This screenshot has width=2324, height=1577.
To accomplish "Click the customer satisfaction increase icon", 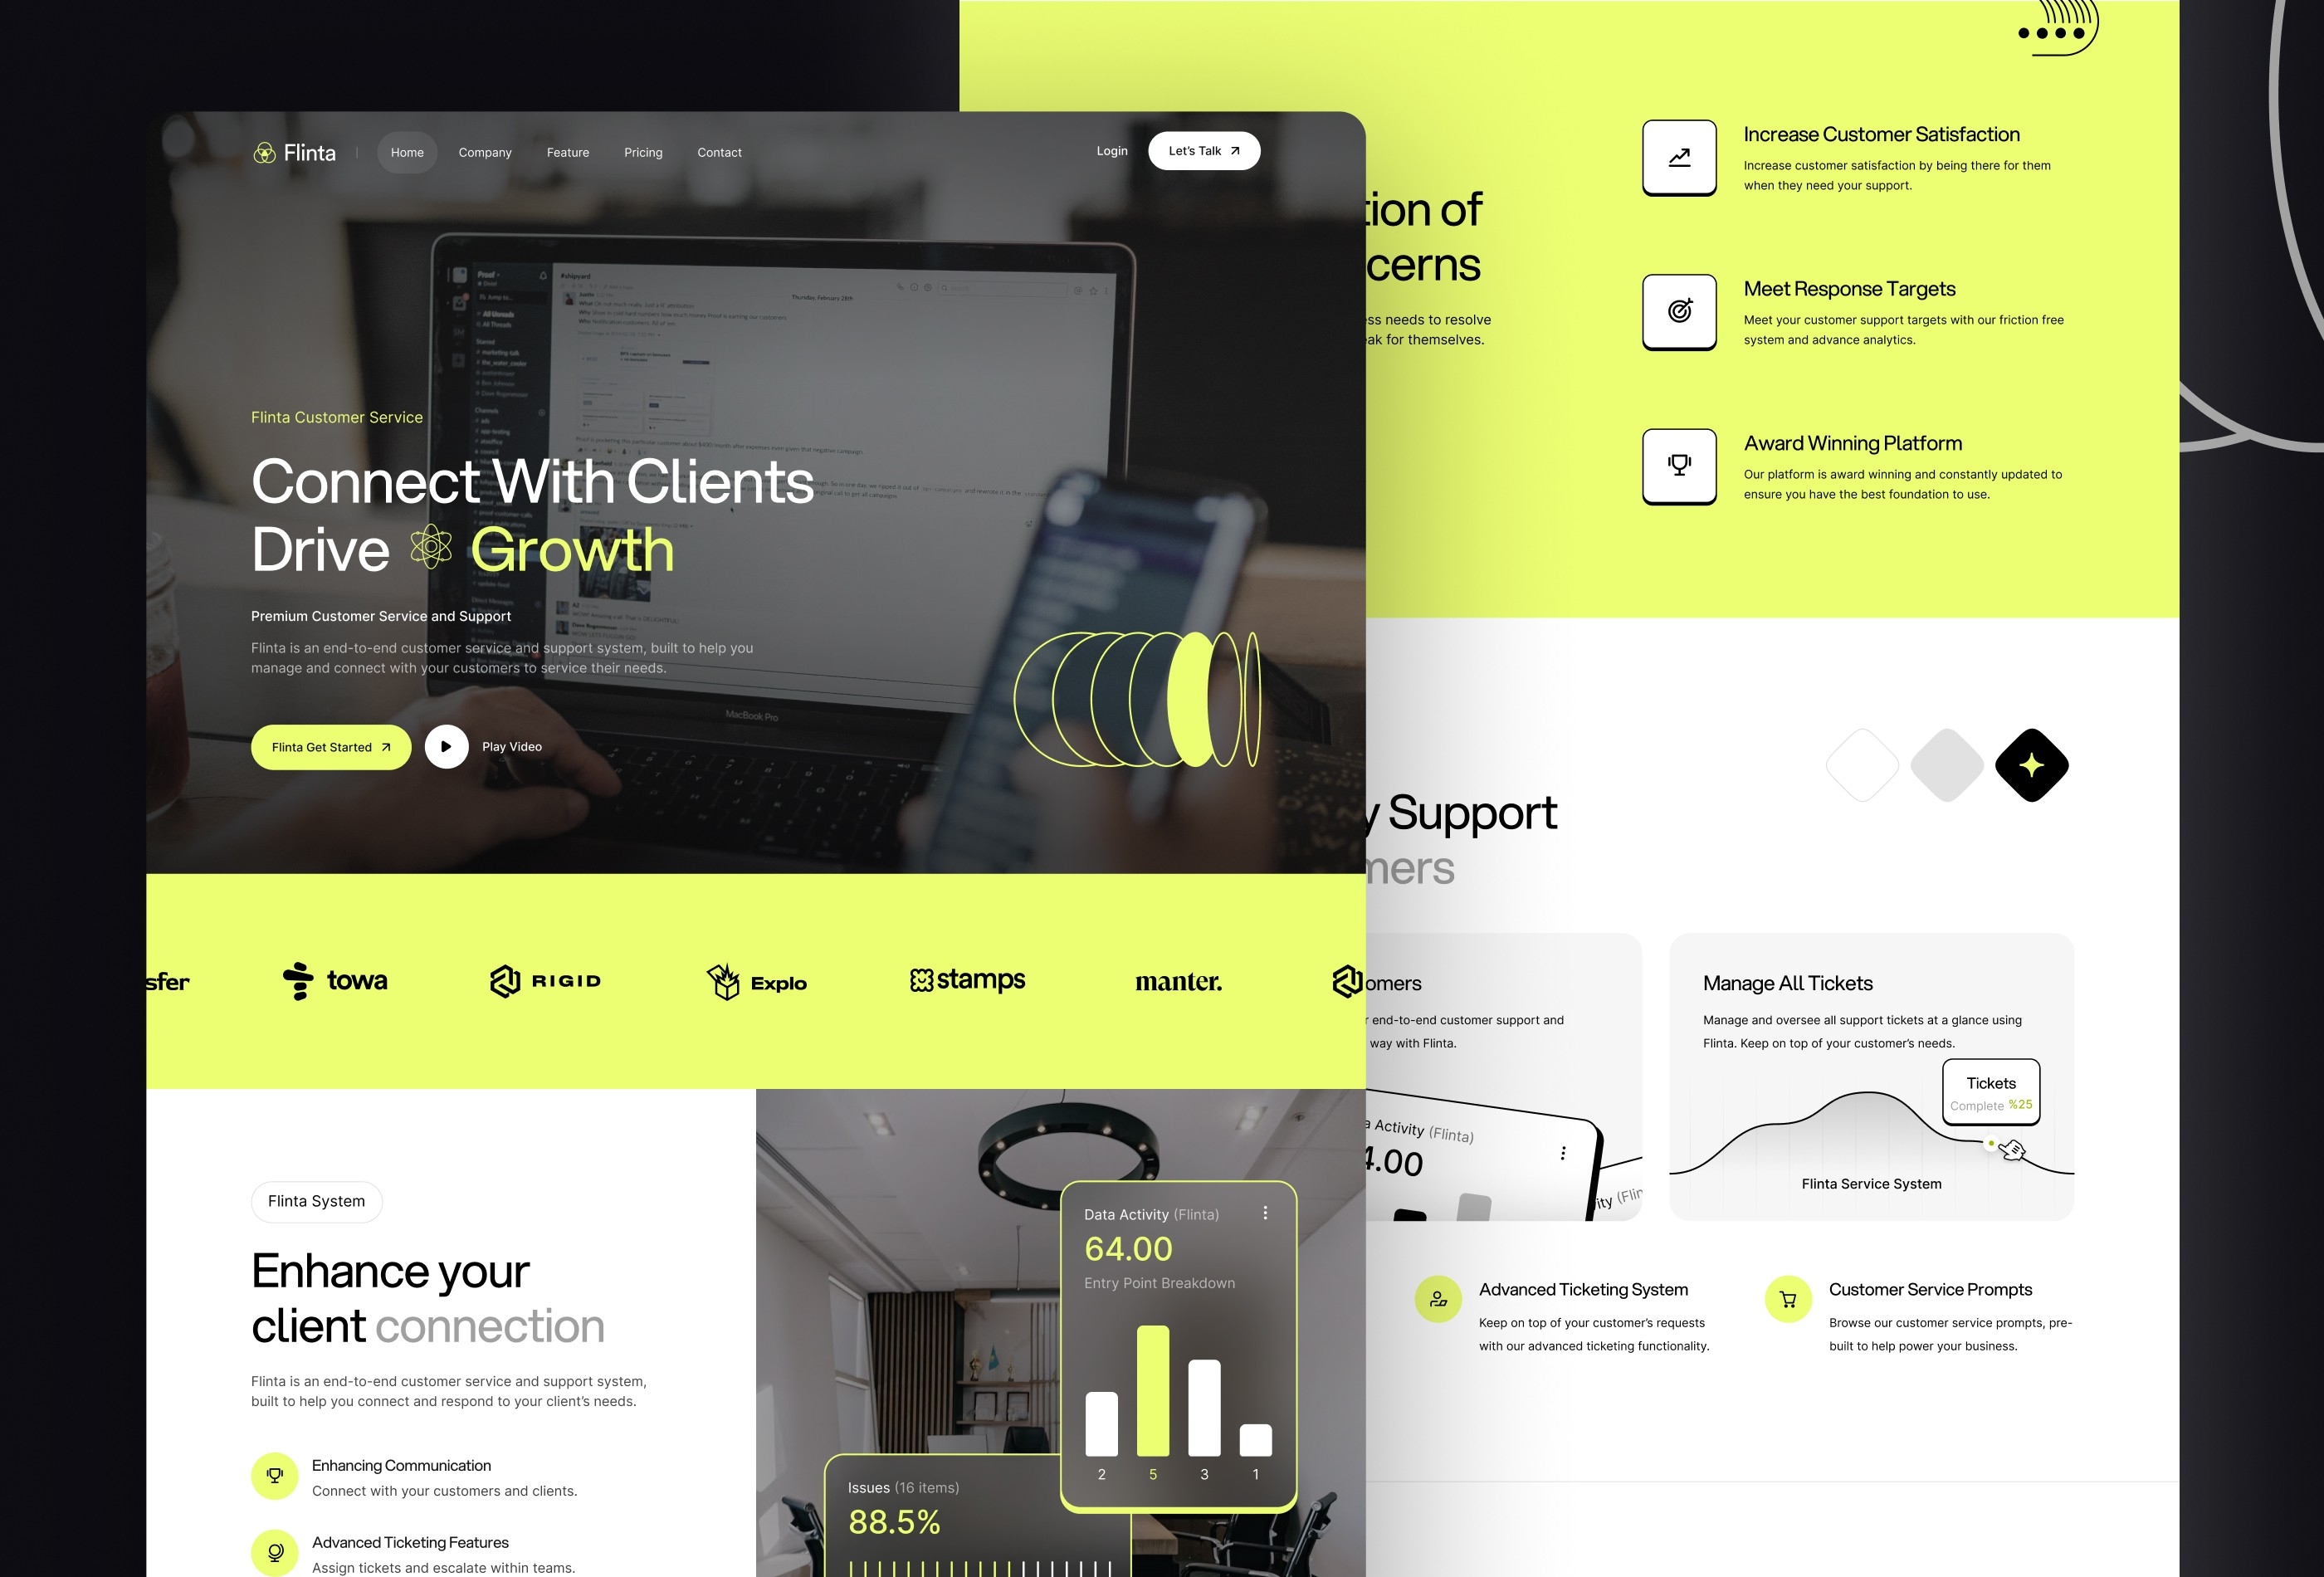I will 1680,157.
